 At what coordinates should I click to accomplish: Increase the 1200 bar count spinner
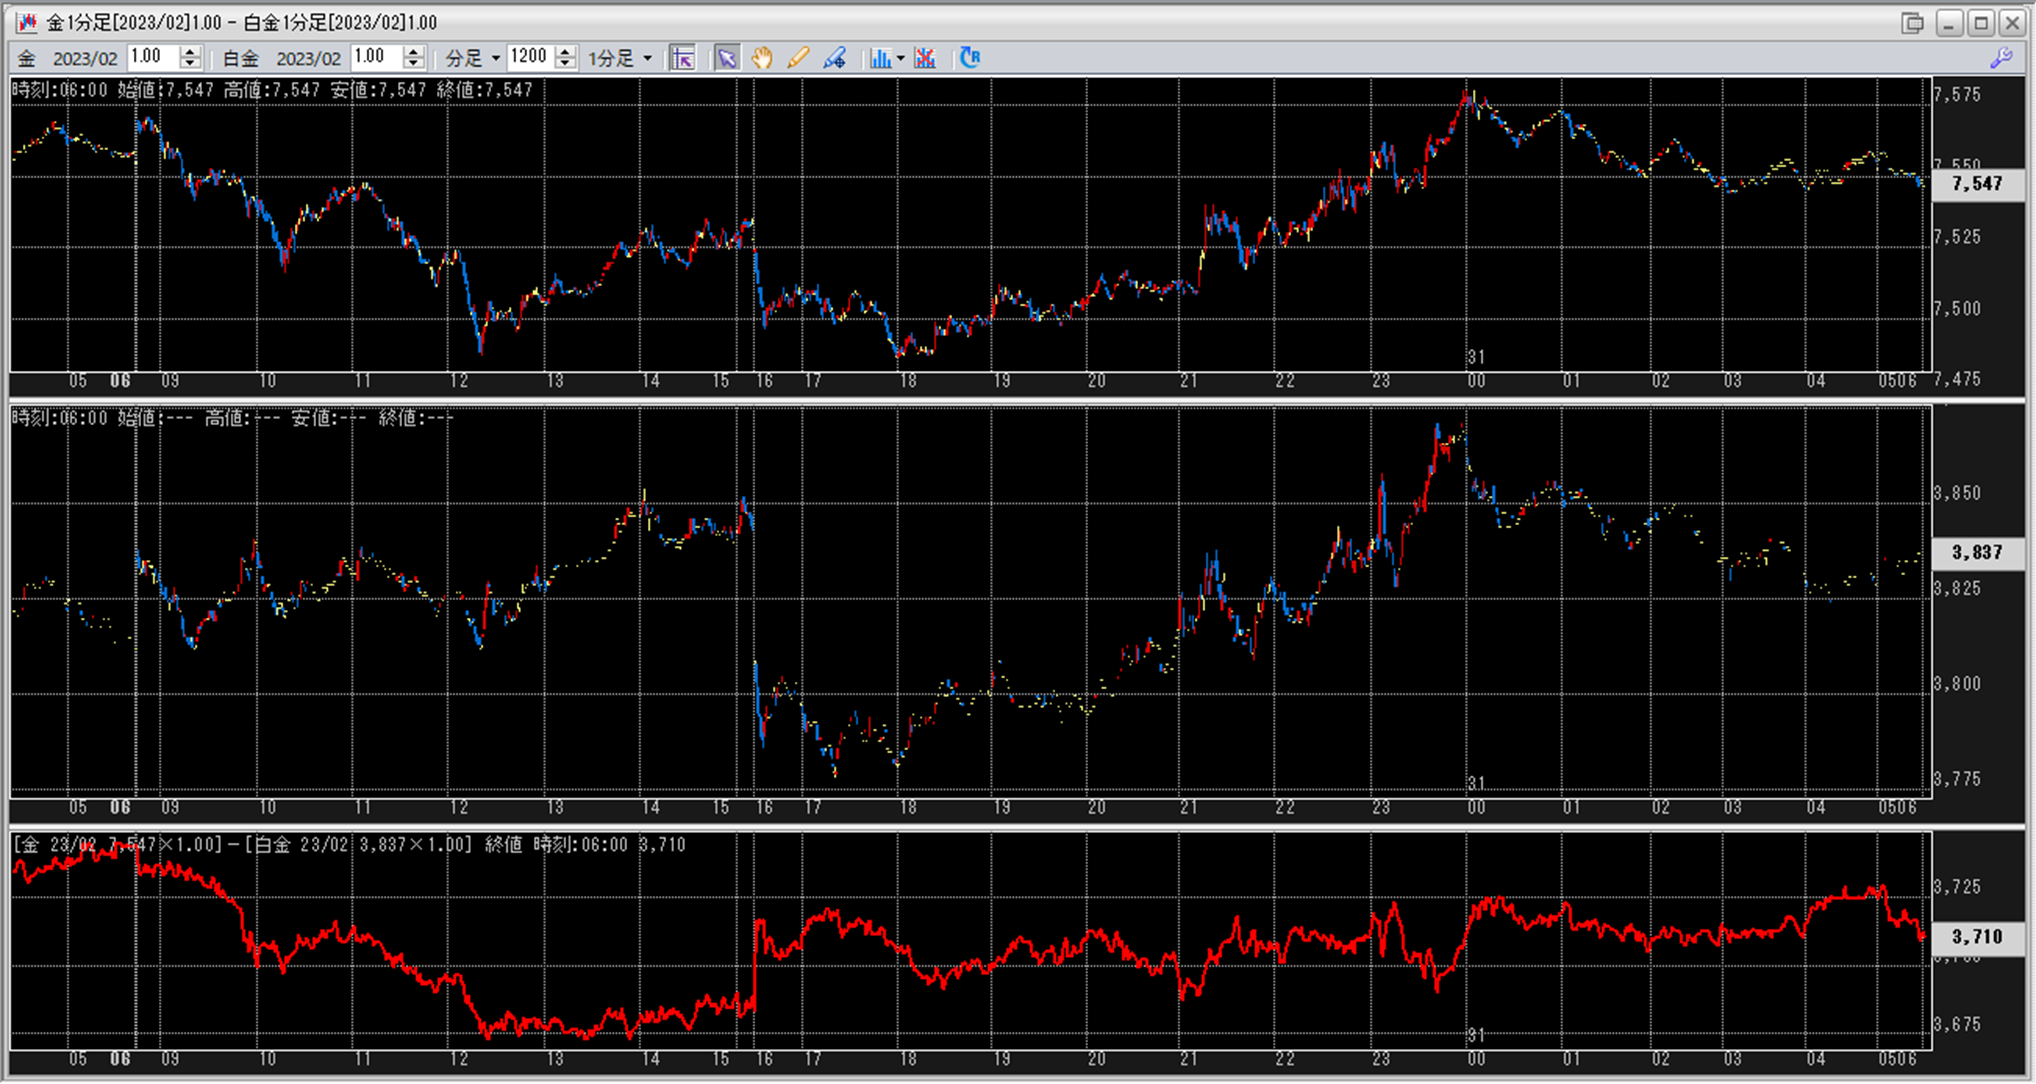(x=565, y=52)
